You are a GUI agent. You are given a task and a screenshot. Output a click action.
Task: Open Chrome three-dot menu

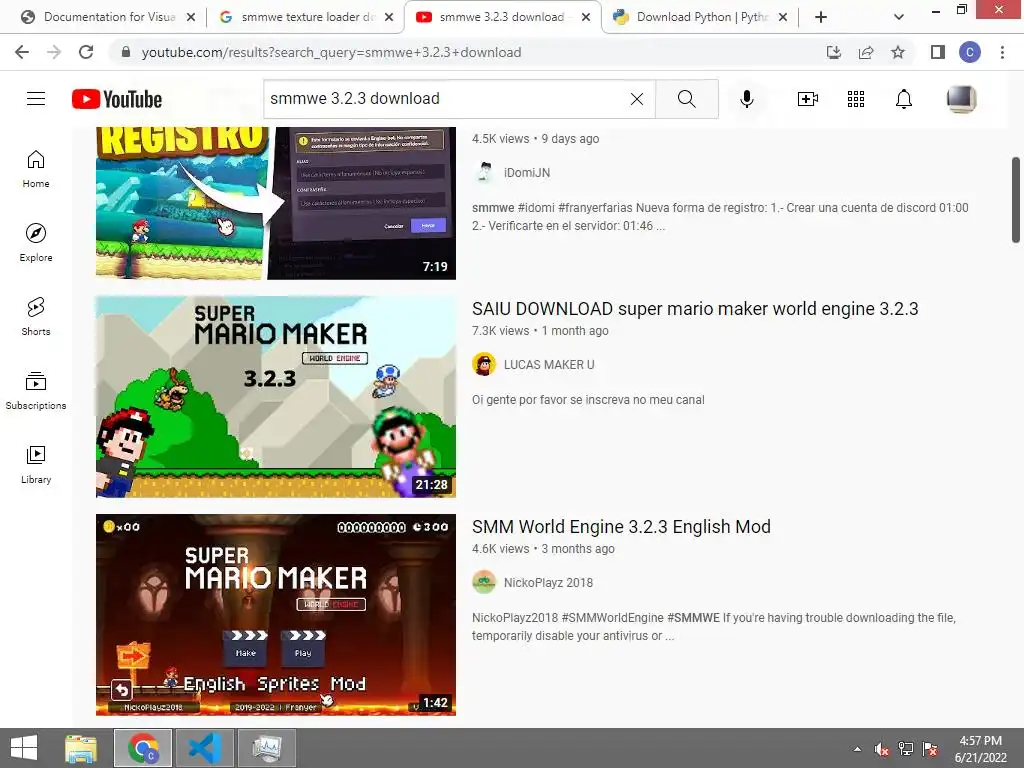tap(1002, 52)
